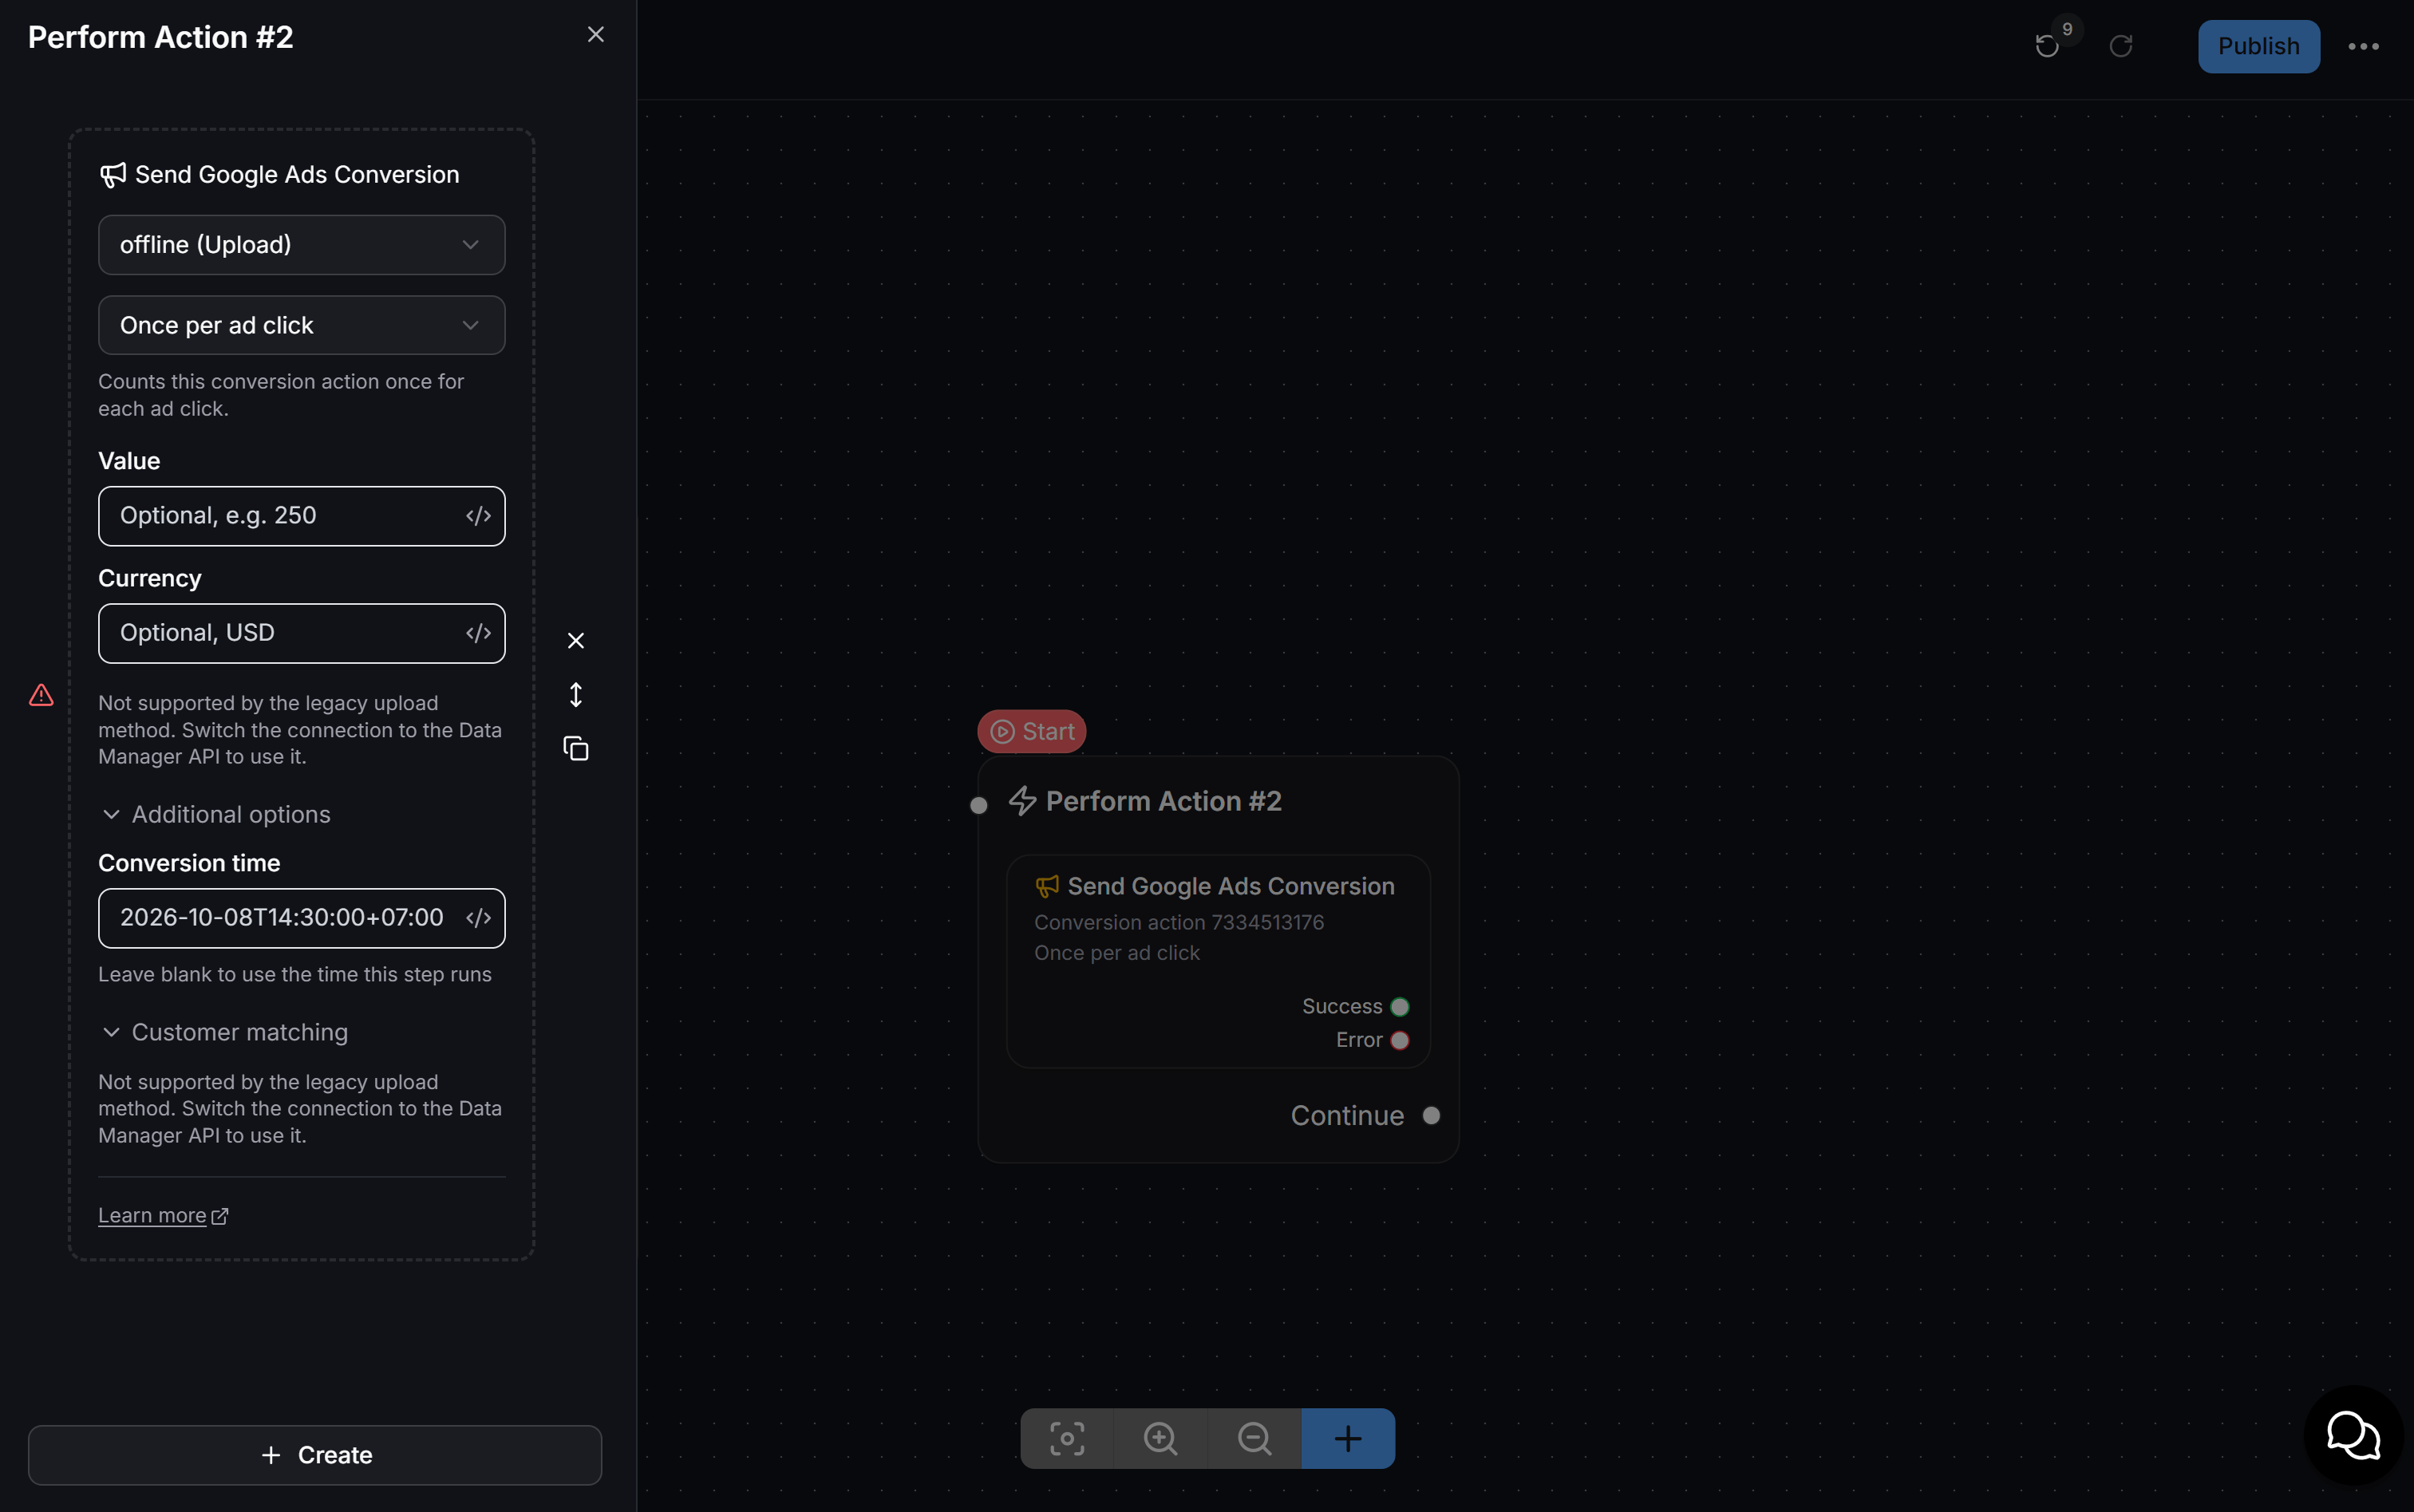This screenshot has height=1512, width=2414.
Task: Click the Currency input field
Action: point(301,633)
